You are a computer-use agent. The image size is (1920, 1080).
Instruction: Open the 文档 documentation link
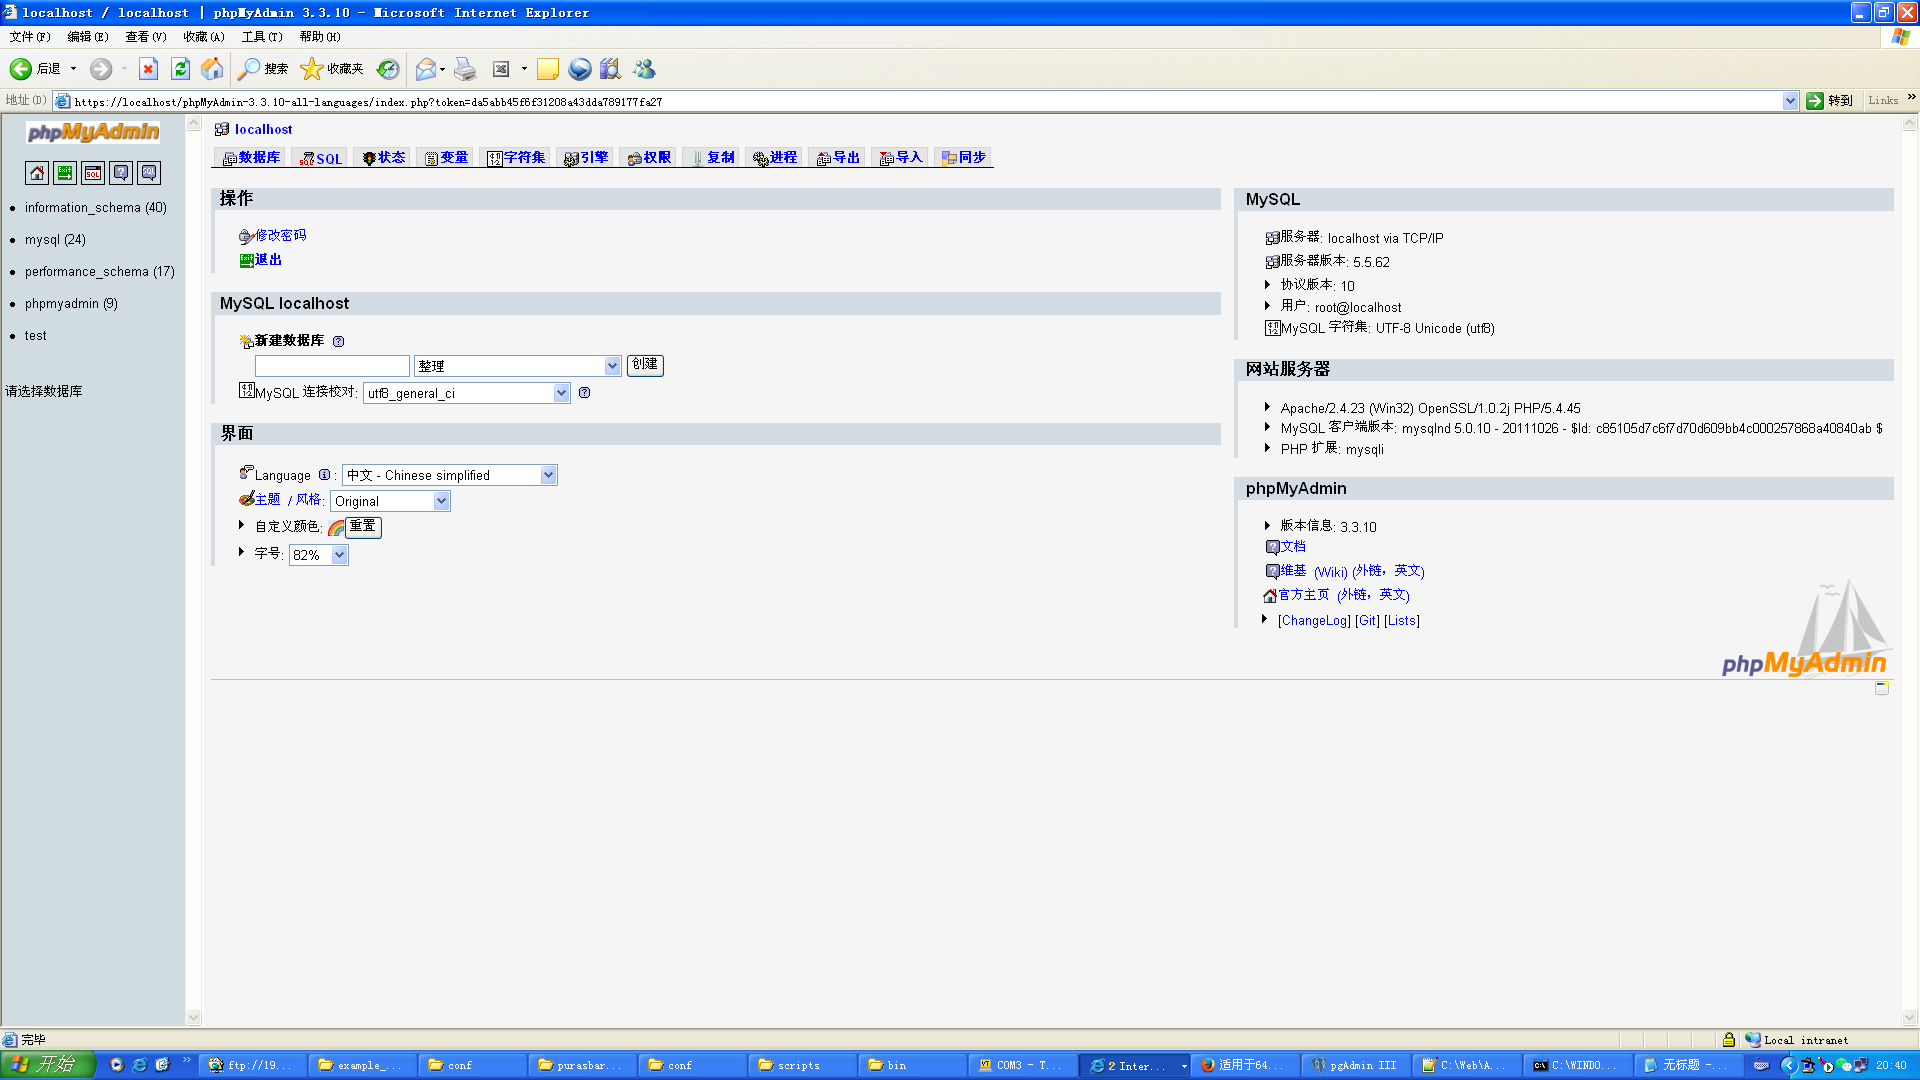(1293, 547)
